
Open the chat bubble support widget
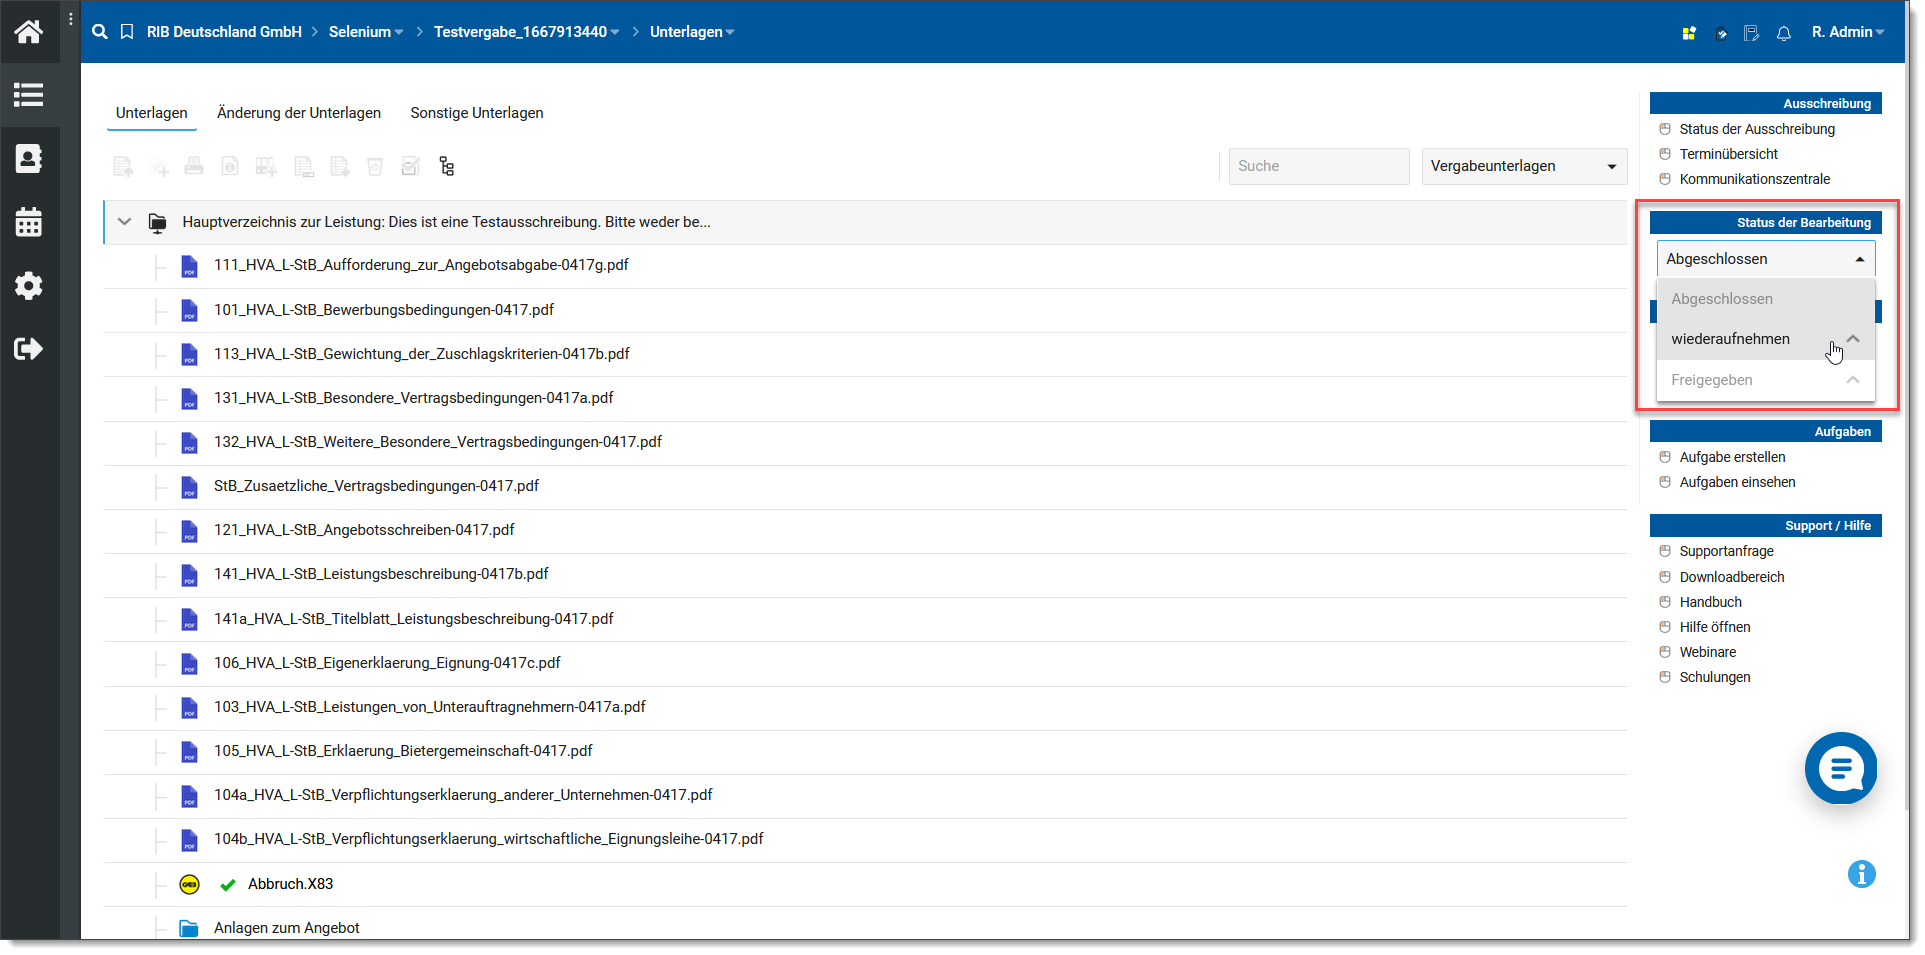point(1840,768)
